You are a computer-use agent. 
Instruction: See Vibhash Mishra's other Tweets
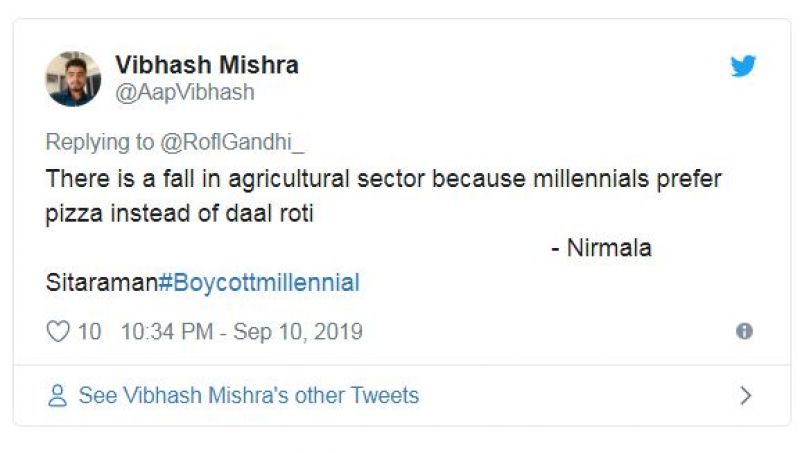coord(248,396)
